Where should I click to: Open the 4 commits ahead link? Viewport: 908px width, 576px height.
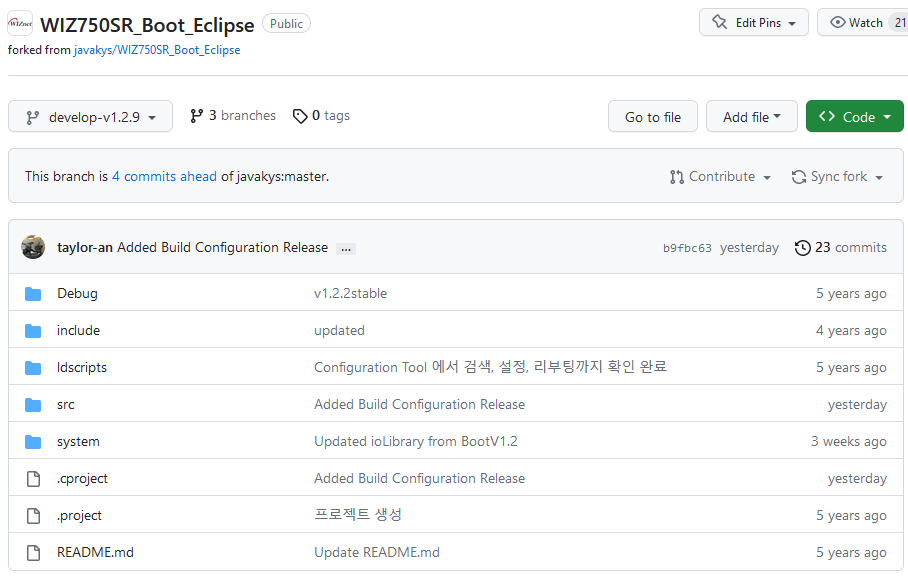[164, 177]
